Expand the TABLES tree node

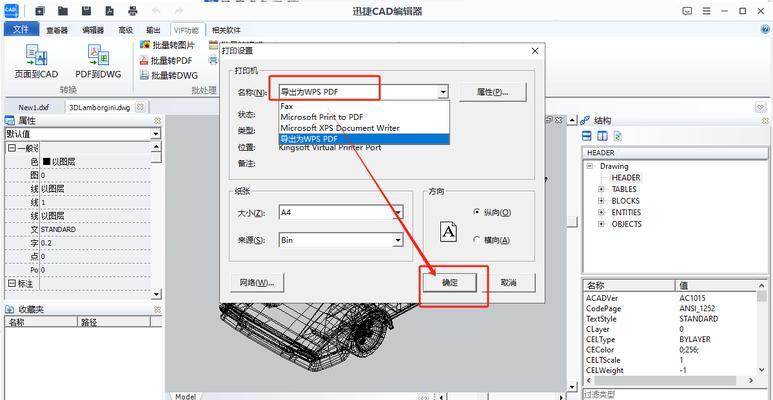[x=601, y=189]
